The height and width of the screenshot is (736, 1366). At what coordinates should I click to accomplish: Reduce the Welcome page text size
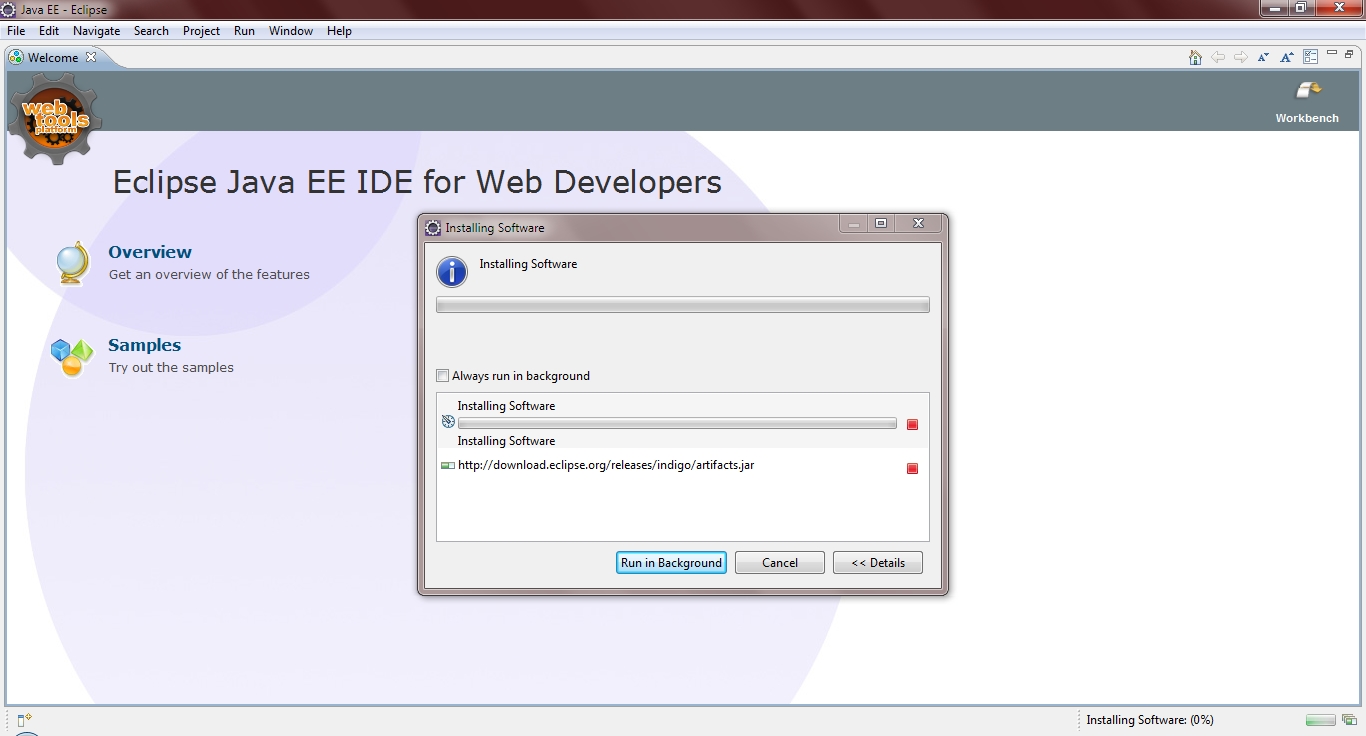(x=1262, y=57)
